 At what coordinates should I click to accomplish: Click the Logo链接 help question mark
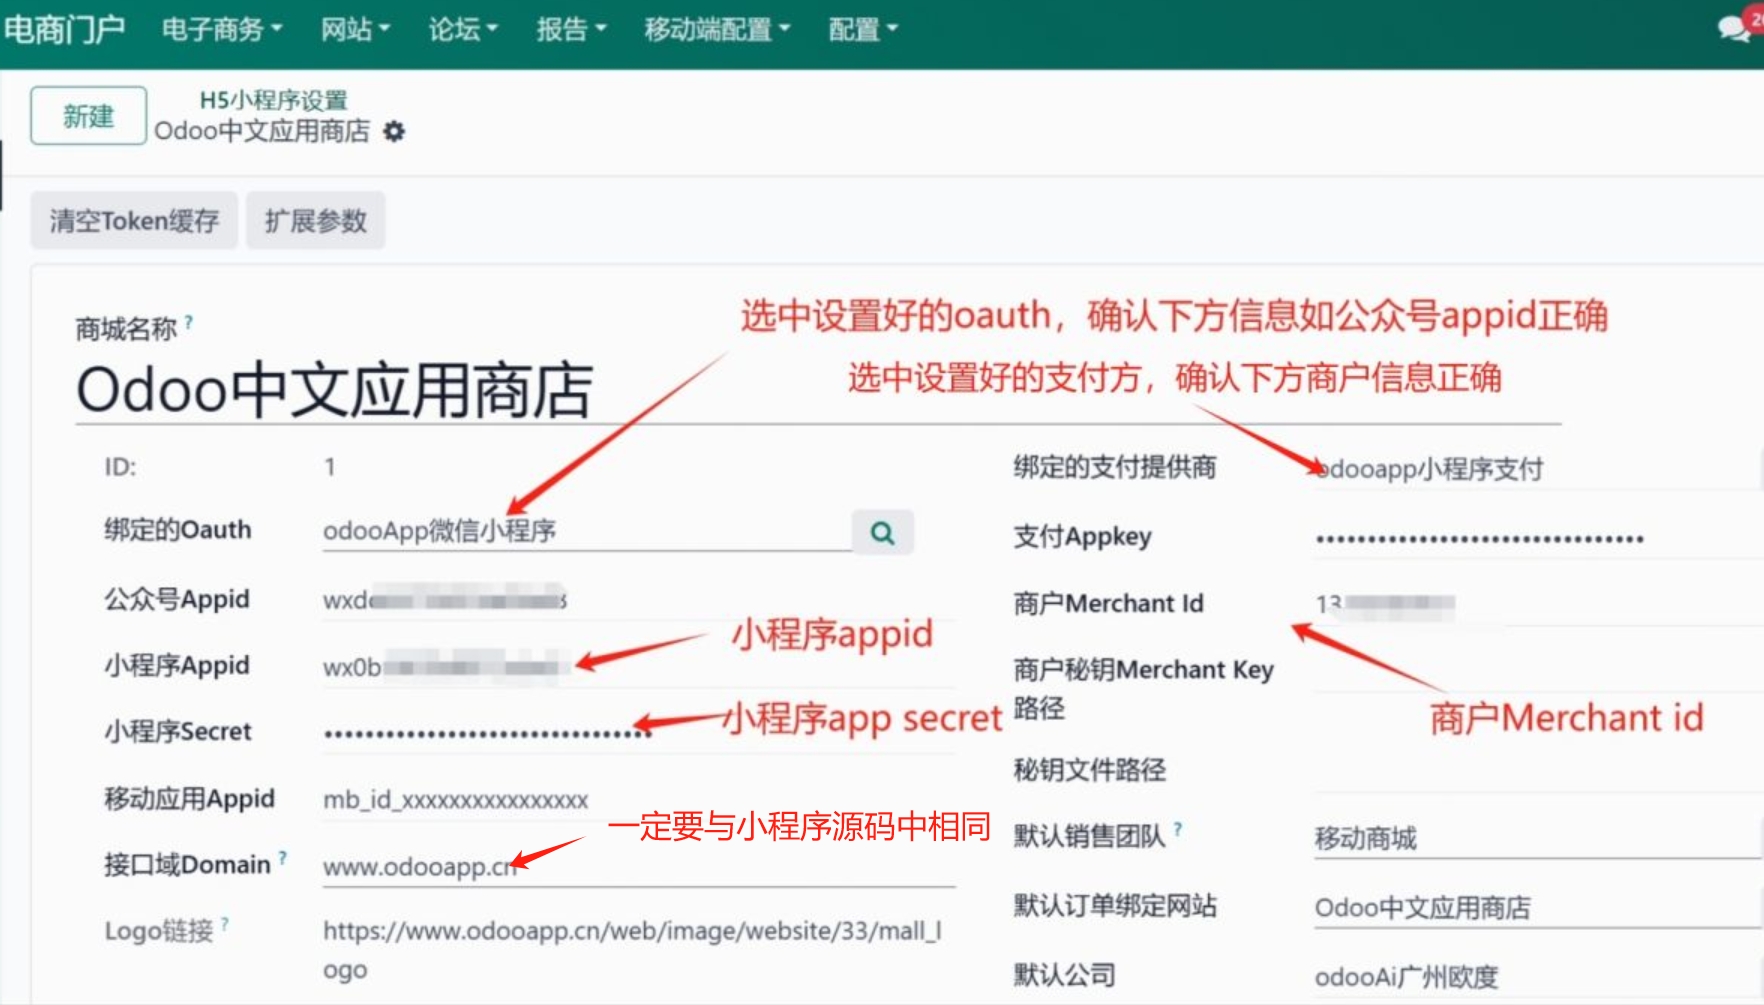pyautogui.click(x=225, y=924)
